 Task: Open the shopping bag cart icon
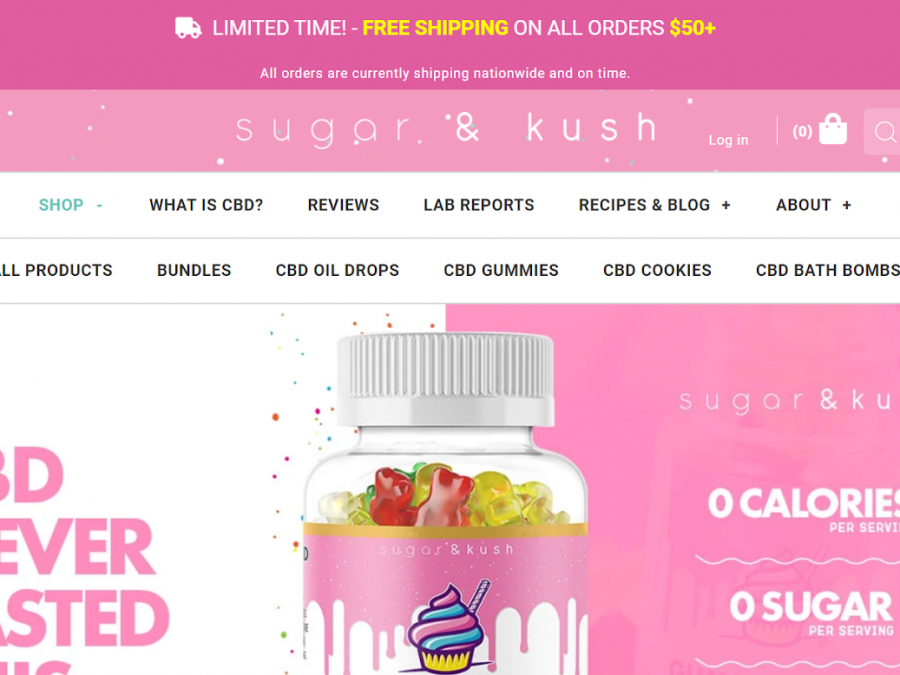pos(833,129)
